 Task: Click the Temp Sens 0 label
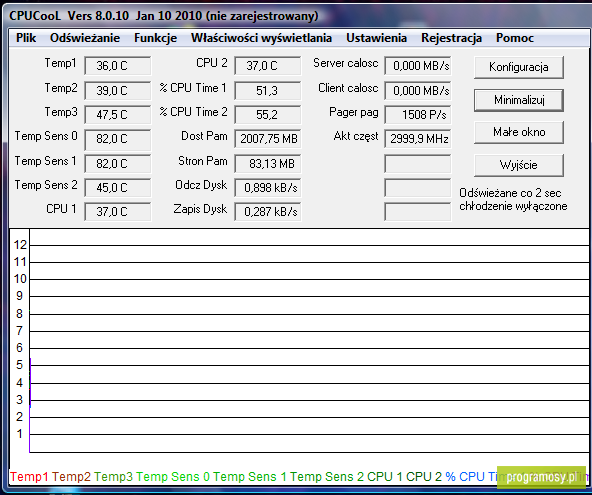(46, 136)
